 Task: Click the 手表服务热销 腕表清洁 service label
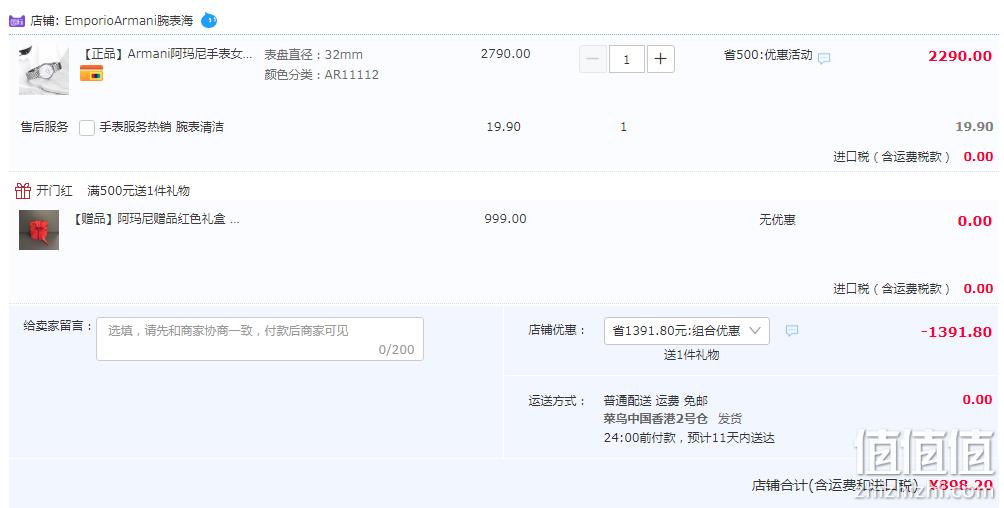161,127
